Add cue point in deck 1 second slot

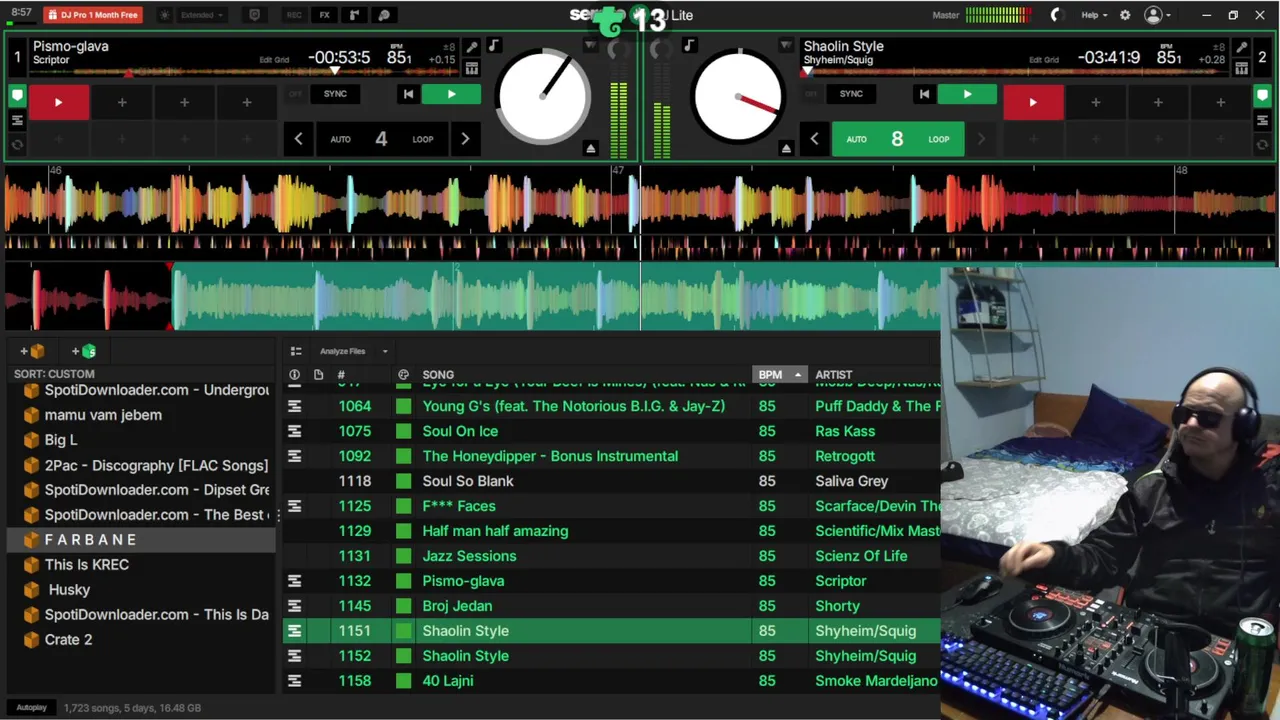click(122, 102)
